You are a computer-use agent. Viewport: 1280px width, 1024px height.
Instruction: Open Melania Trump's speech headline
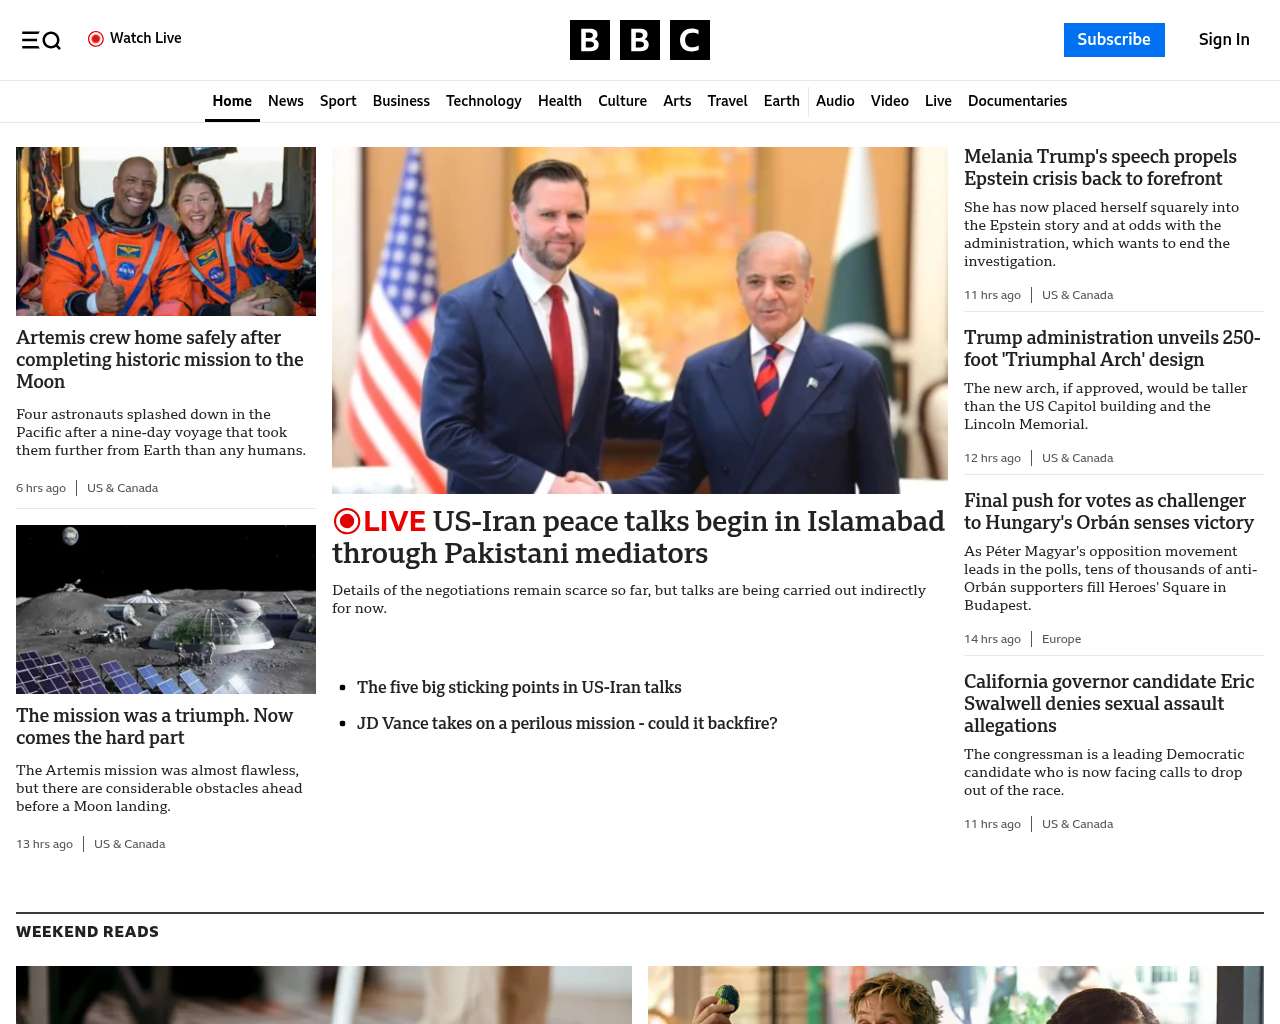[1100, 168]
